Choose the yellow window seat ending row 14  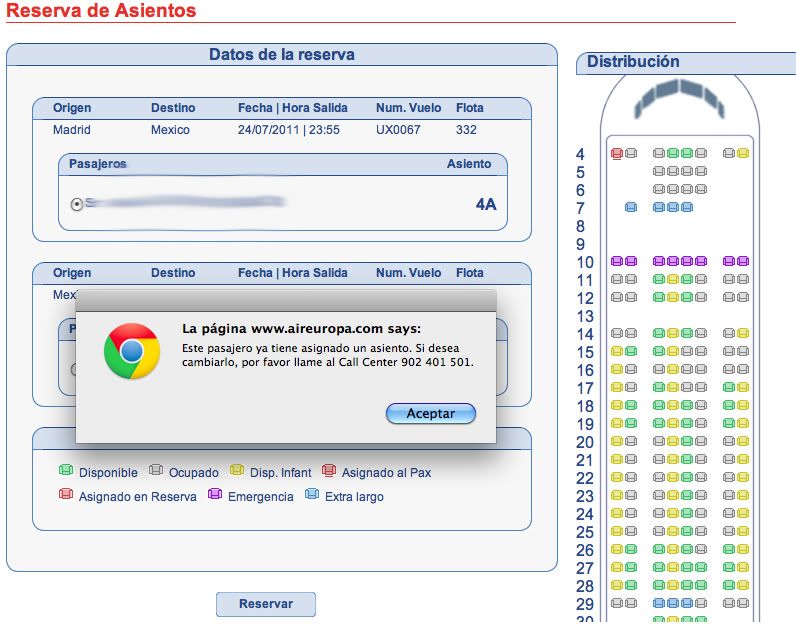point(743,334)
